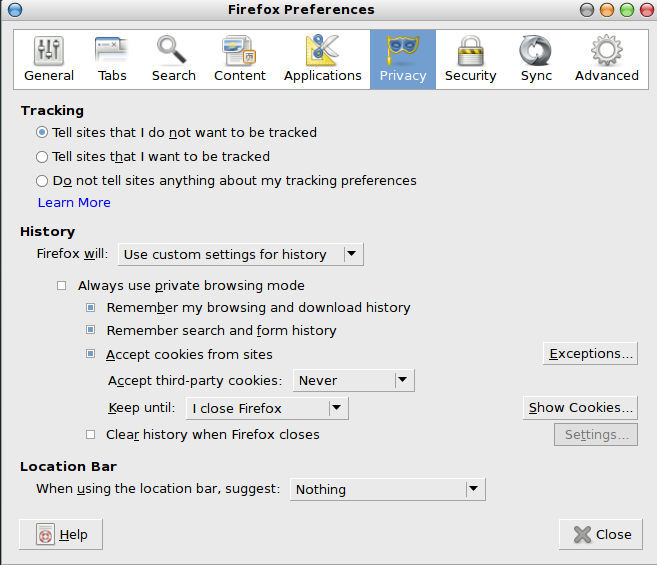Click the window menu icon in title bar
This screenshot has height=565, width=657.
(15, 9)
